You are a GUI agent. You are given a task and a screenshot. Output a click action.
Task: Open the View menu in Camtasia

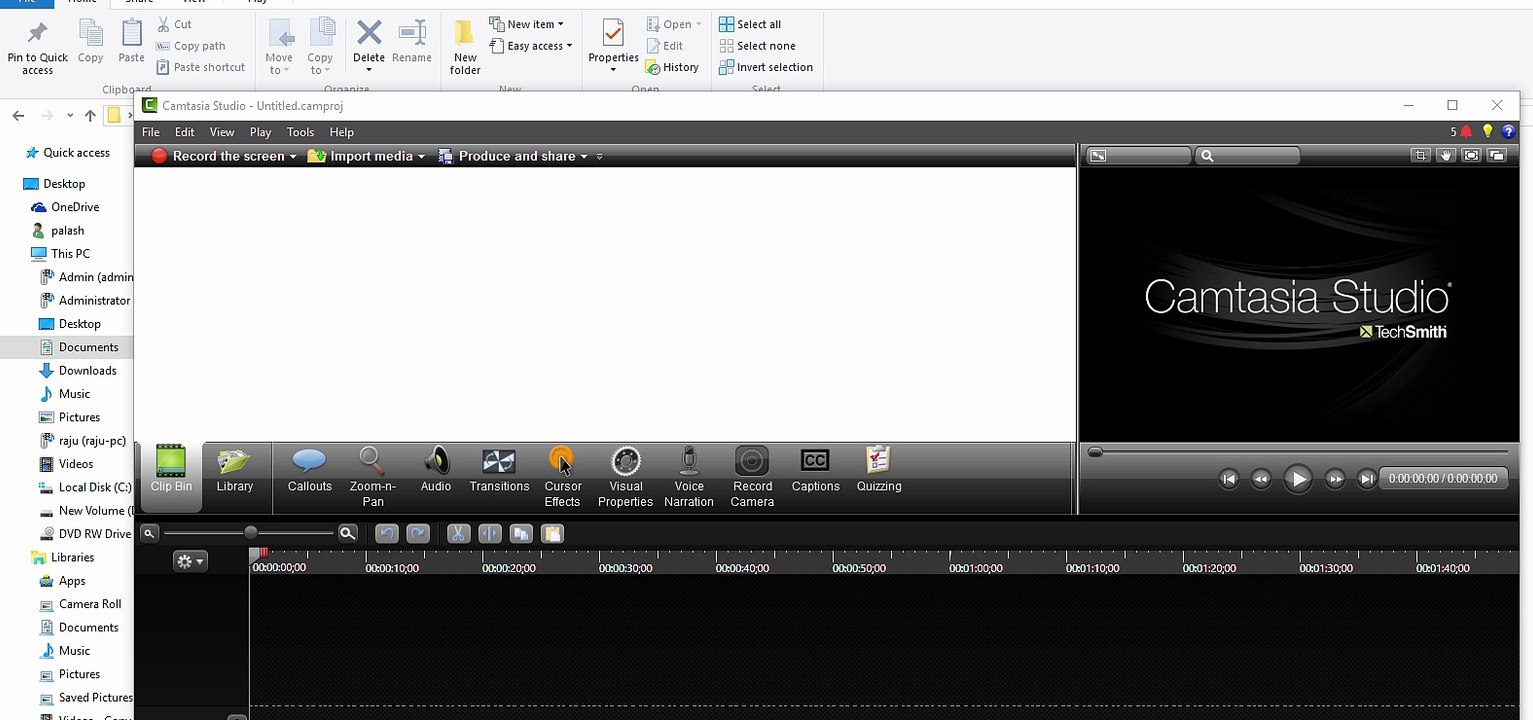point(222,132)
